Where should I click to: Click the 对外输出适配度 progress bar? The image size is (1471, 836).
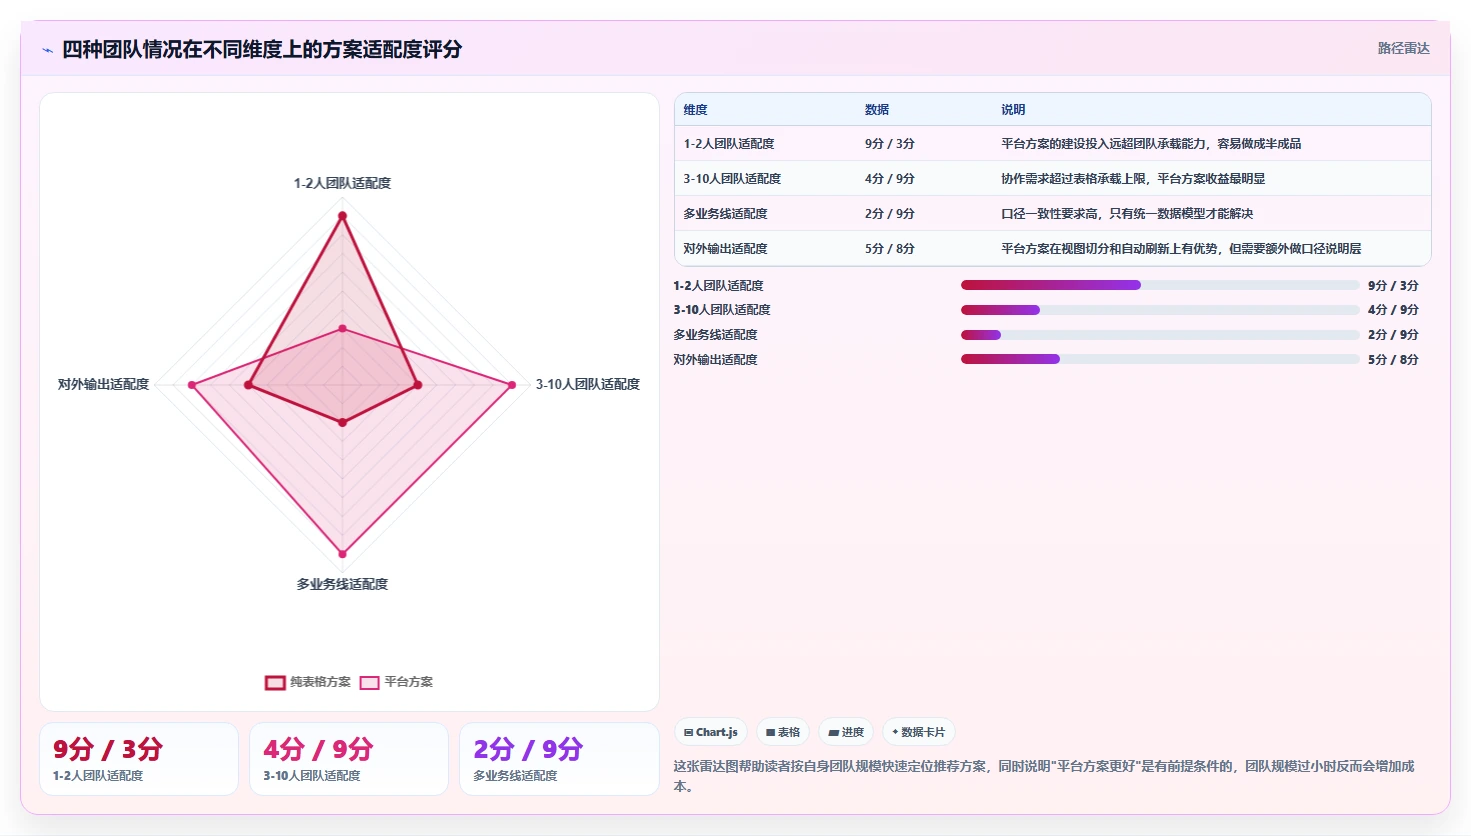click(1160, 359)
